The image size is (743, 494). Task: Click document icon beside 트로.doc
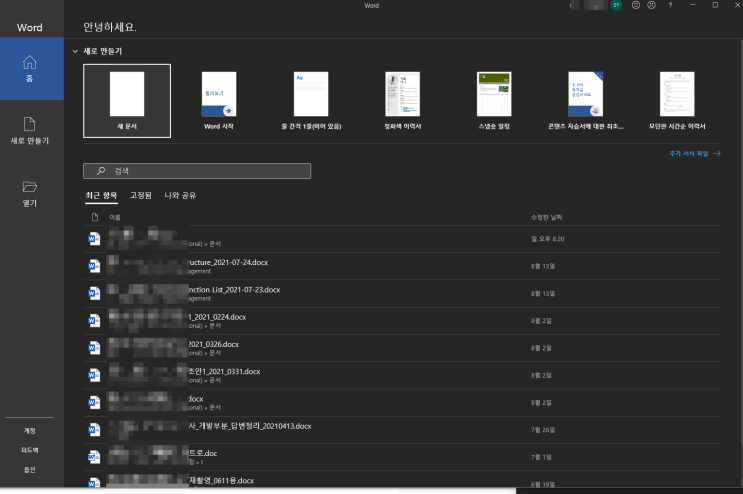[94, 457]
